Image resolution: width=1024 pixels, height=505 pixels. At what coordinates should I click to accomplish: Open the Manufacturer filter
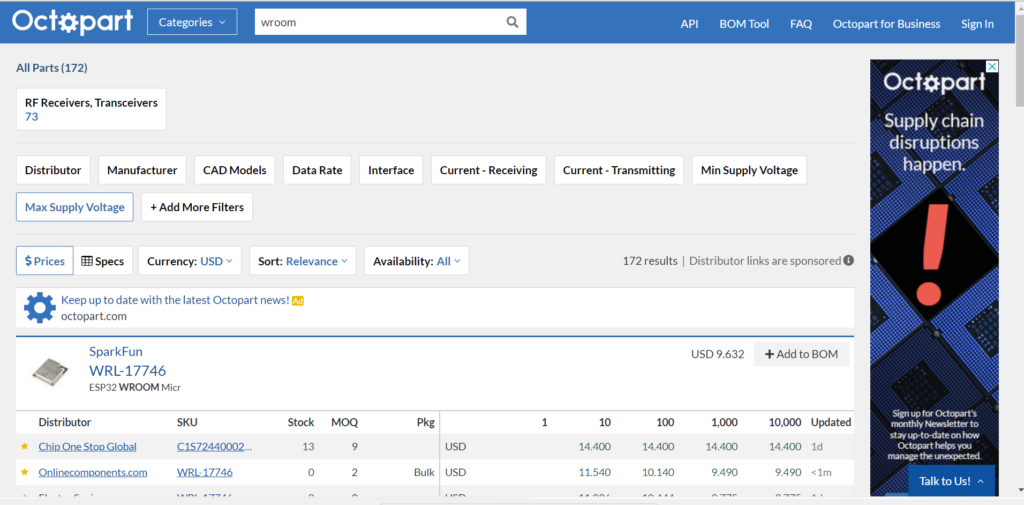[x=142, y=170]
